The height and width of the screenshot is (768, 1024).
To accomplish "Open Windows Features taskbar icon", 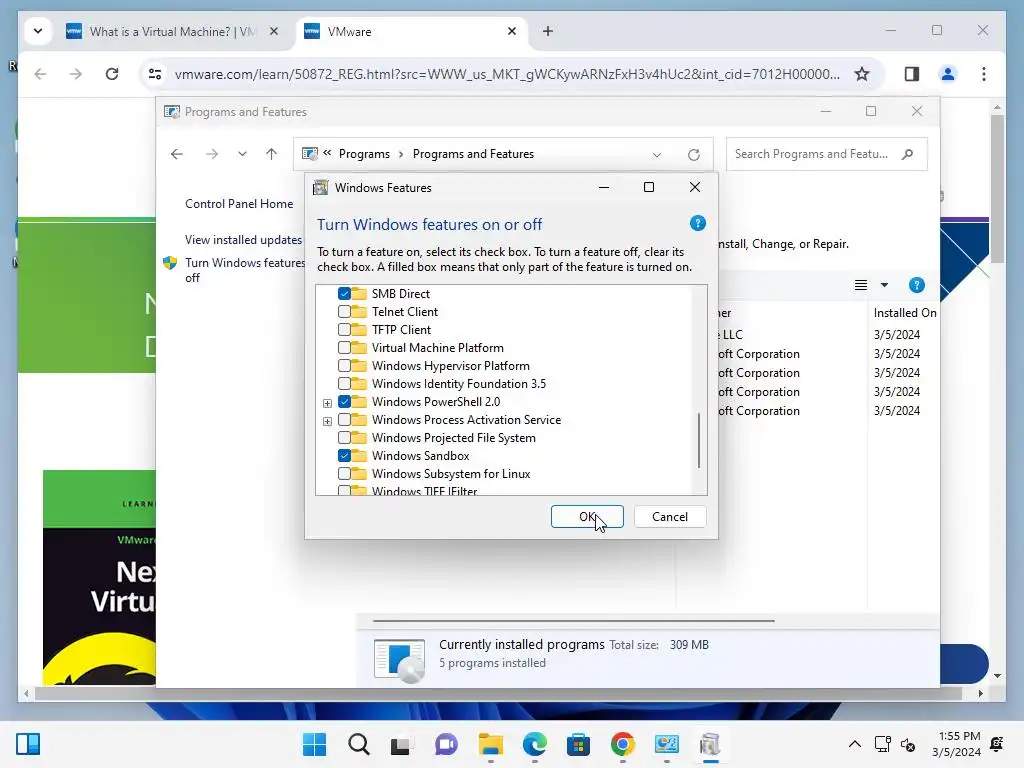I will pyautogui.click(x=710, y=744).
